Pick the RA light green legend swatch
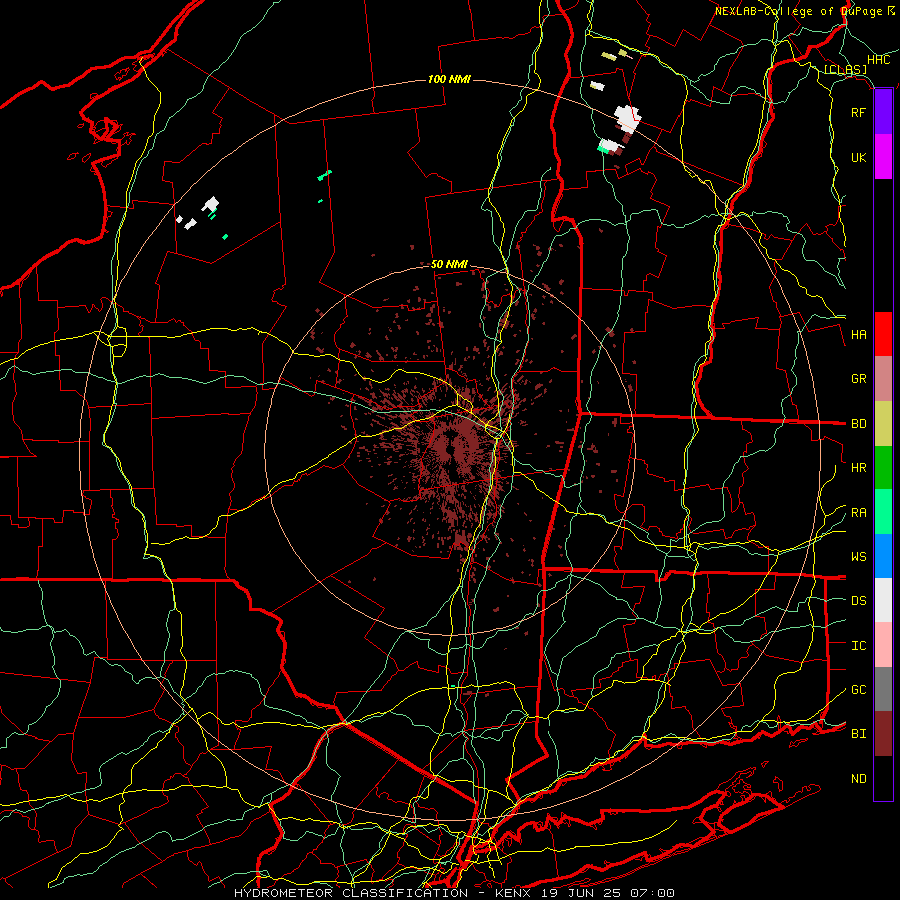 point(883,512)
